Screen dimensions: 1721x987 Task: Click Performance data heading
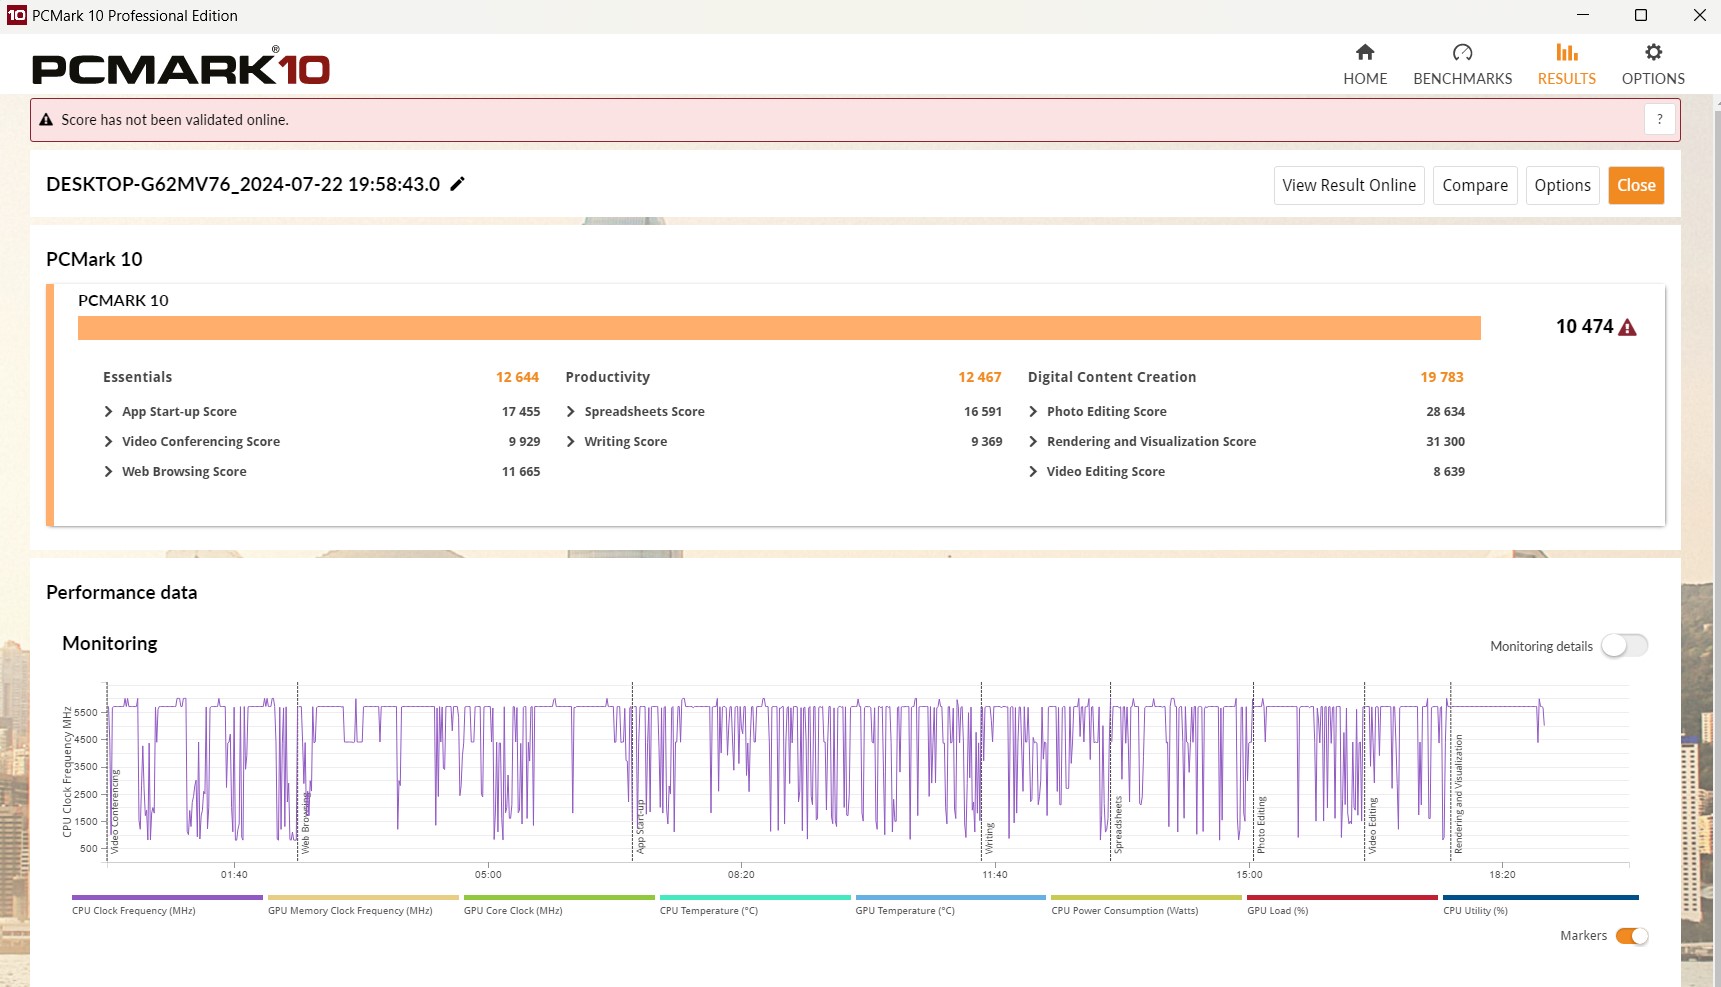point(122,592)
